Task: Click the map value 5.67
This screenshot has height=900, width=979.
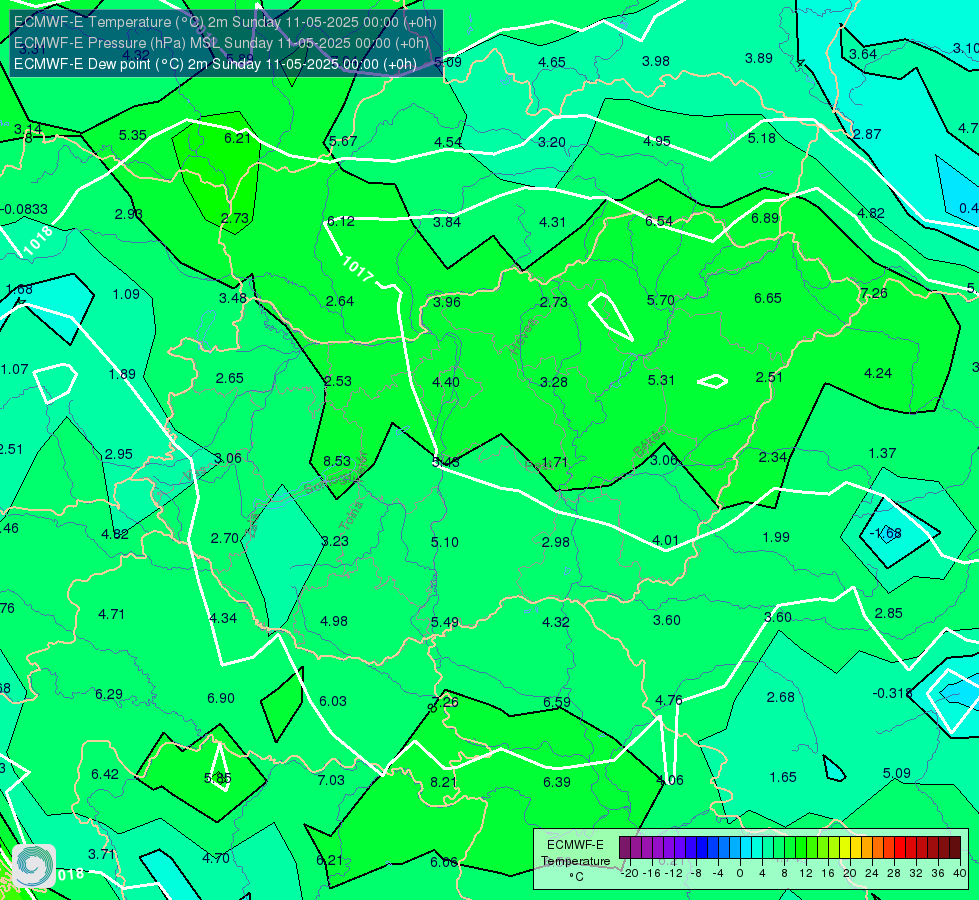Action: 343,141
